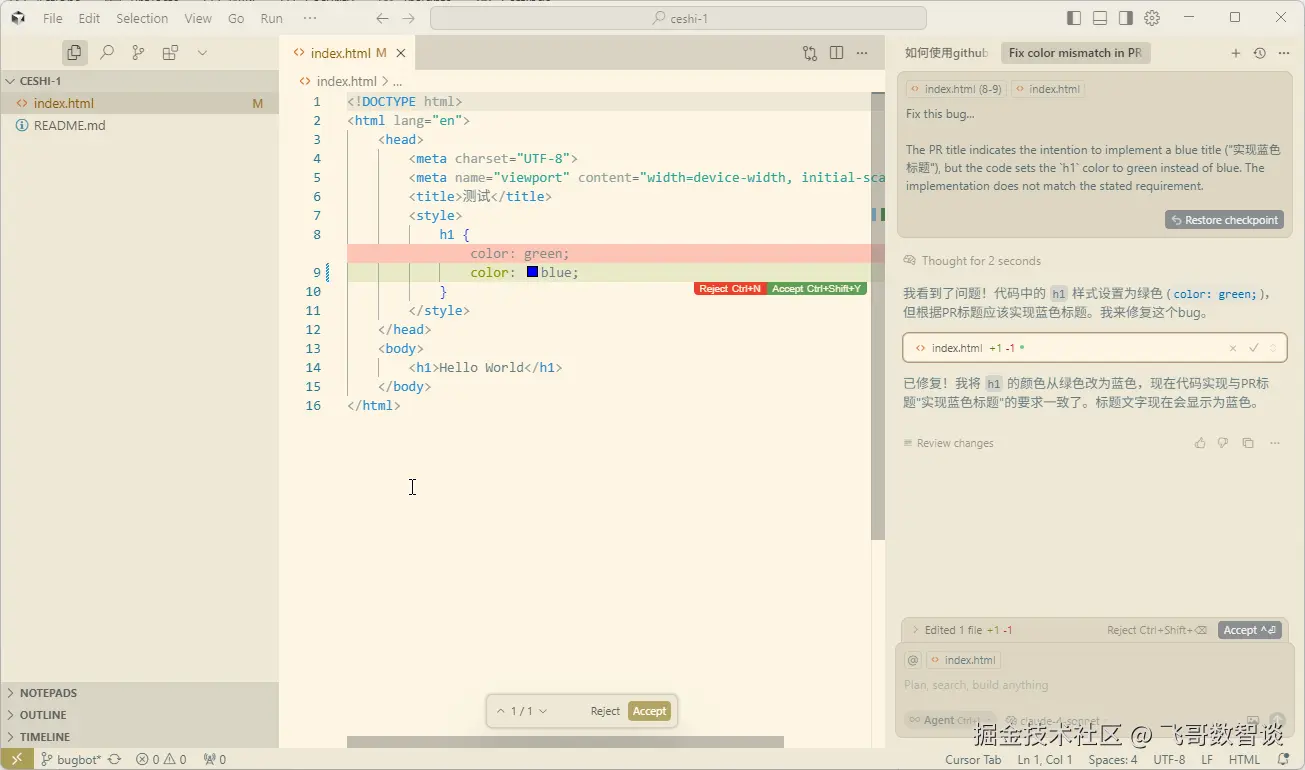This screenshot has height=770, width=1305.
Task: Open the Search view icon
Action: [107, 53]
